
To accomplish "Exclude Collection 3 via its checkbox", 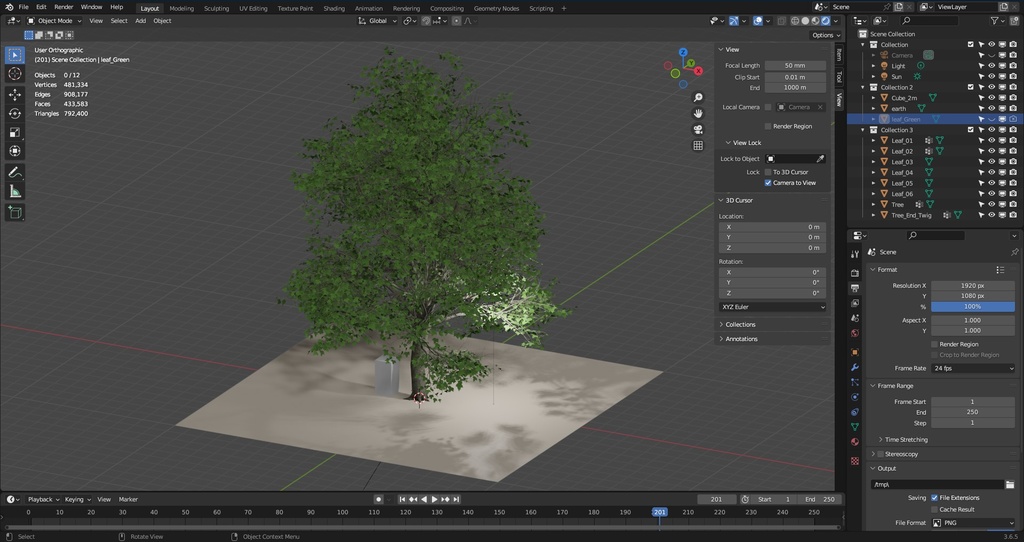I will pyautogui.click(x=970, y=130).
